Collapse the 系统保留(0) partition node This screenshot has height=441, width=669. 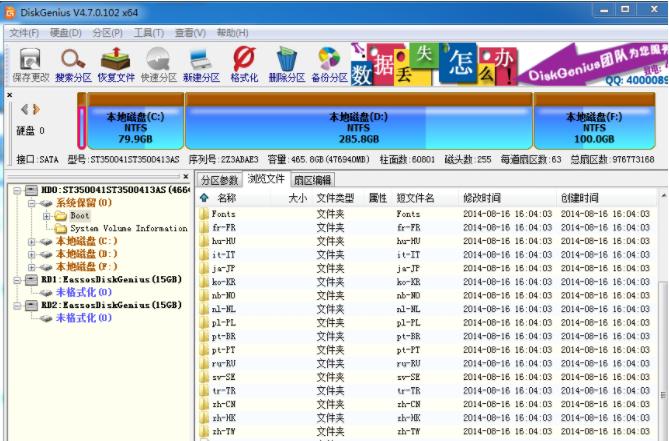pyautogui.click(x=31, y=203)
